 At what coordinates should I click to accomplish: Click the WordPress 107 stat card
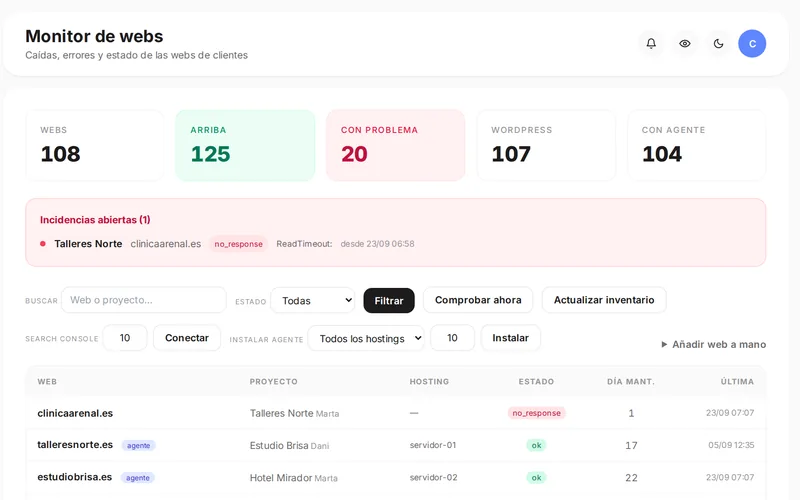[x=546, y=145]
